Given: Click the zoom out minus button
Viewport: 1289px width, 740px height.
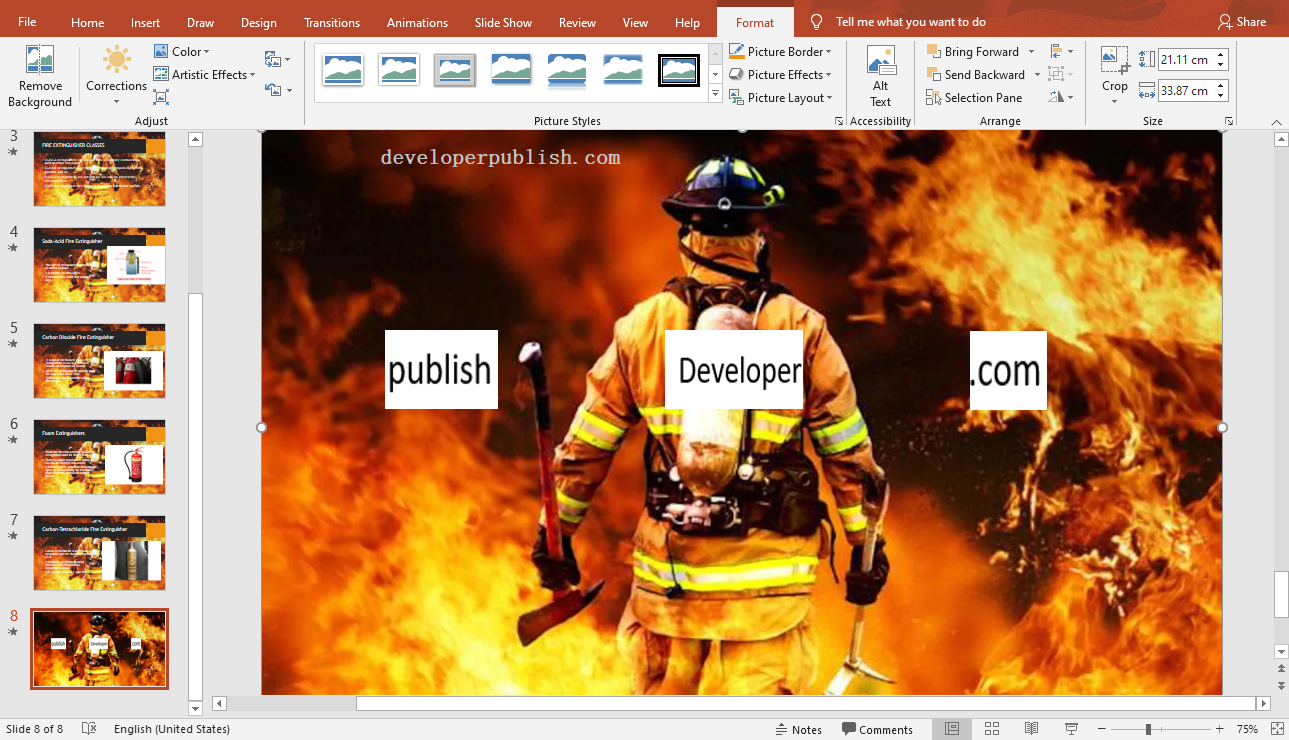Looking at the screenshot, I should (x=1100, y=729).
